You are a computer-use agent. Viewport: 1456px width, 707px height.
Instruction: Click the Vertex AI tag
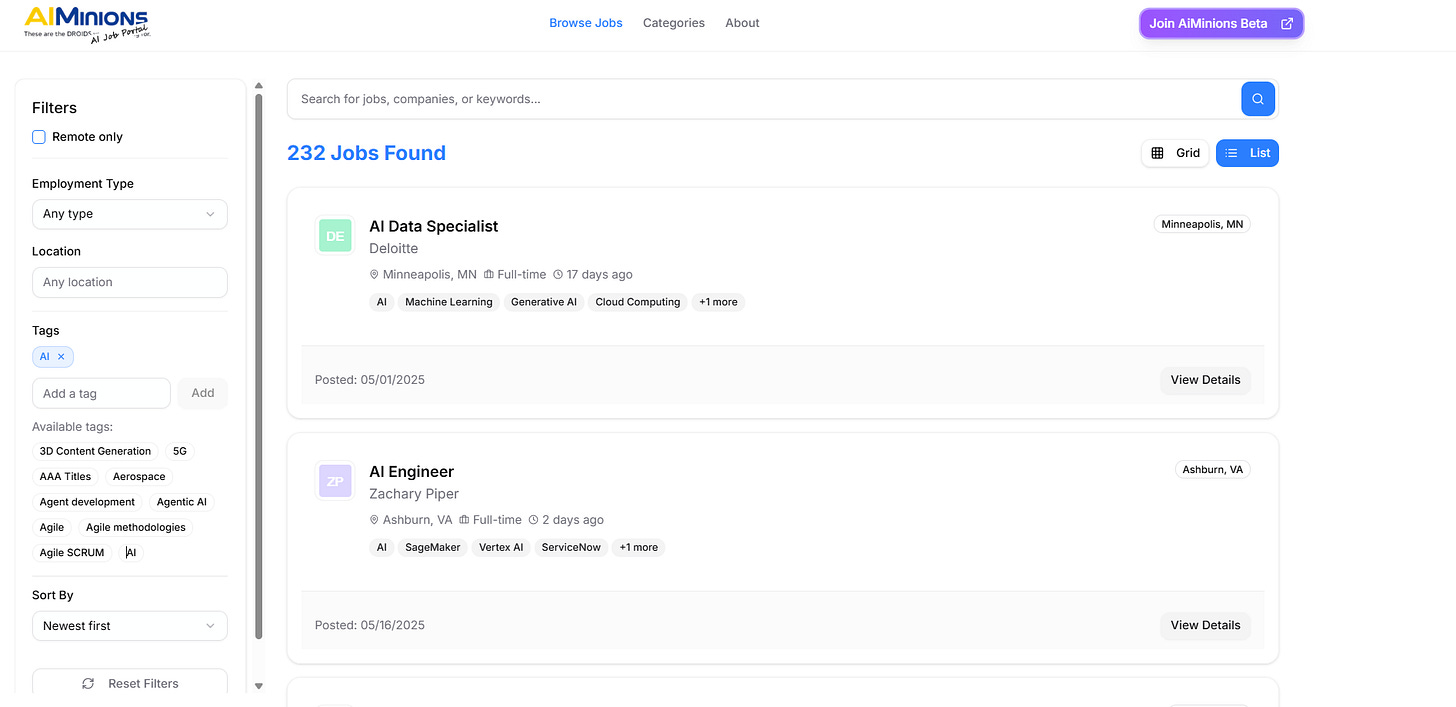501,547
